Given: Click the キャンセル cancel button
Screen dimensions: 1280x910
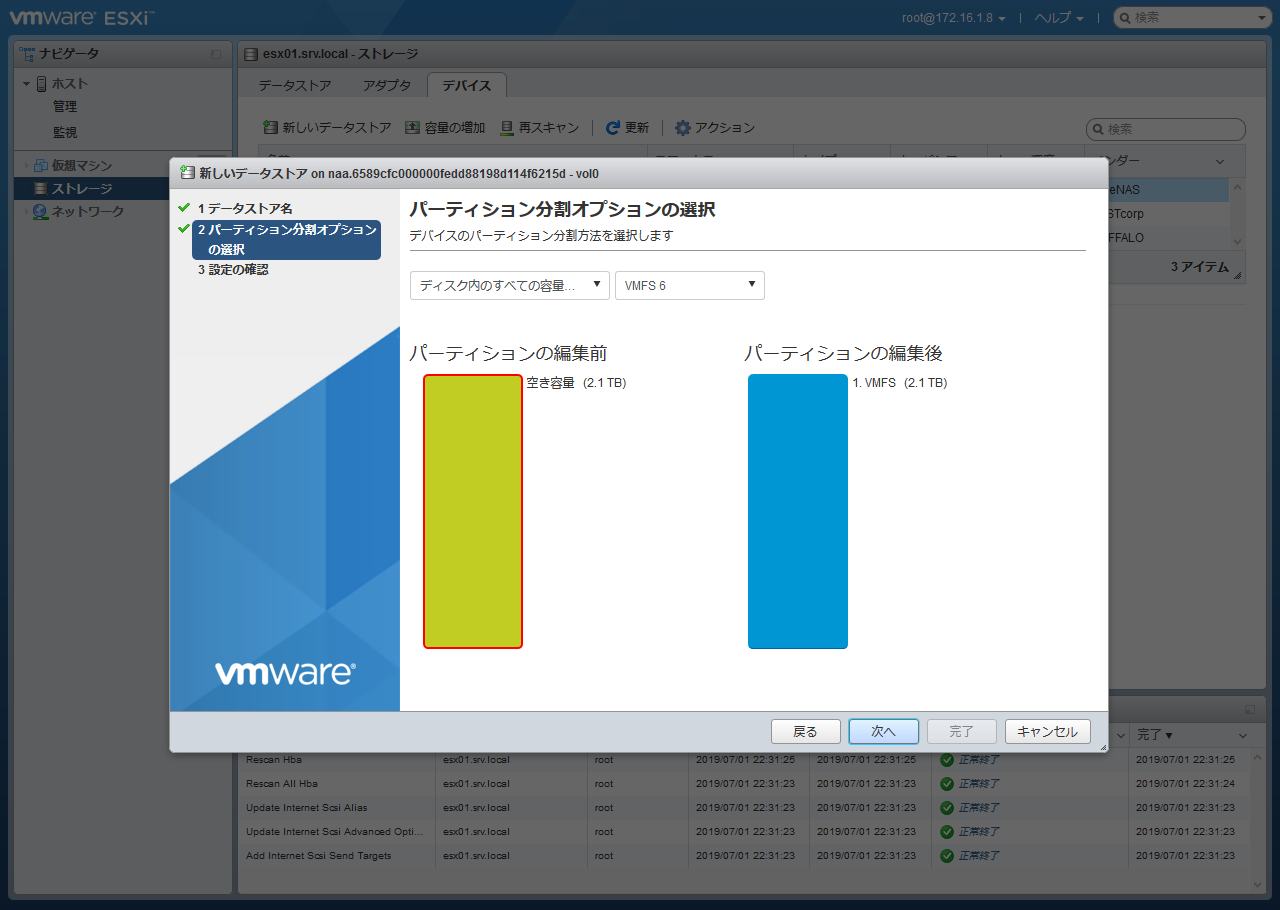Looking at the screenshot, I should click(x=1047, y=732).
